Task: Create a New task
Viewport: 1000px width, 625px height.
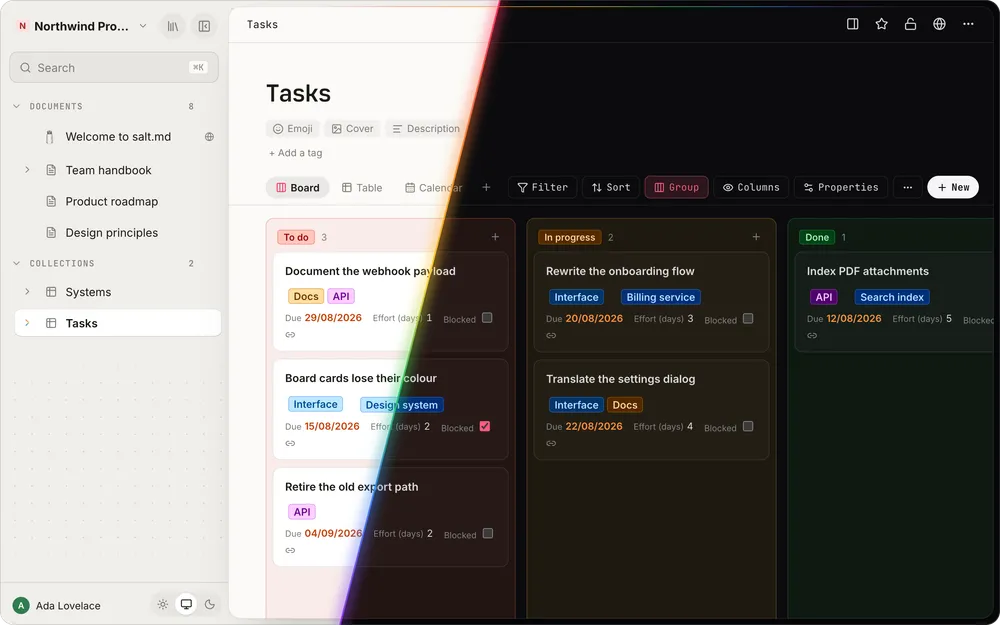Action: tap(953, 188)
